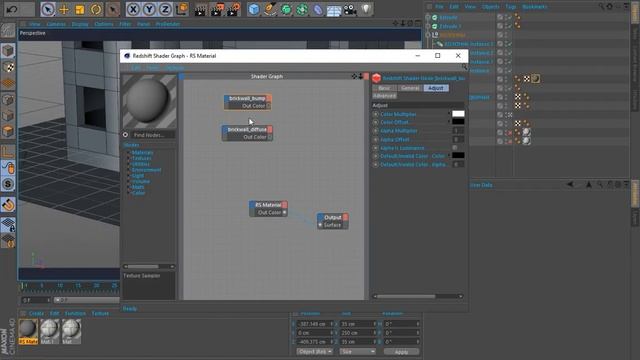Click the blue Cube primitive icon
The image size is (640, 360).
point(254,9)
